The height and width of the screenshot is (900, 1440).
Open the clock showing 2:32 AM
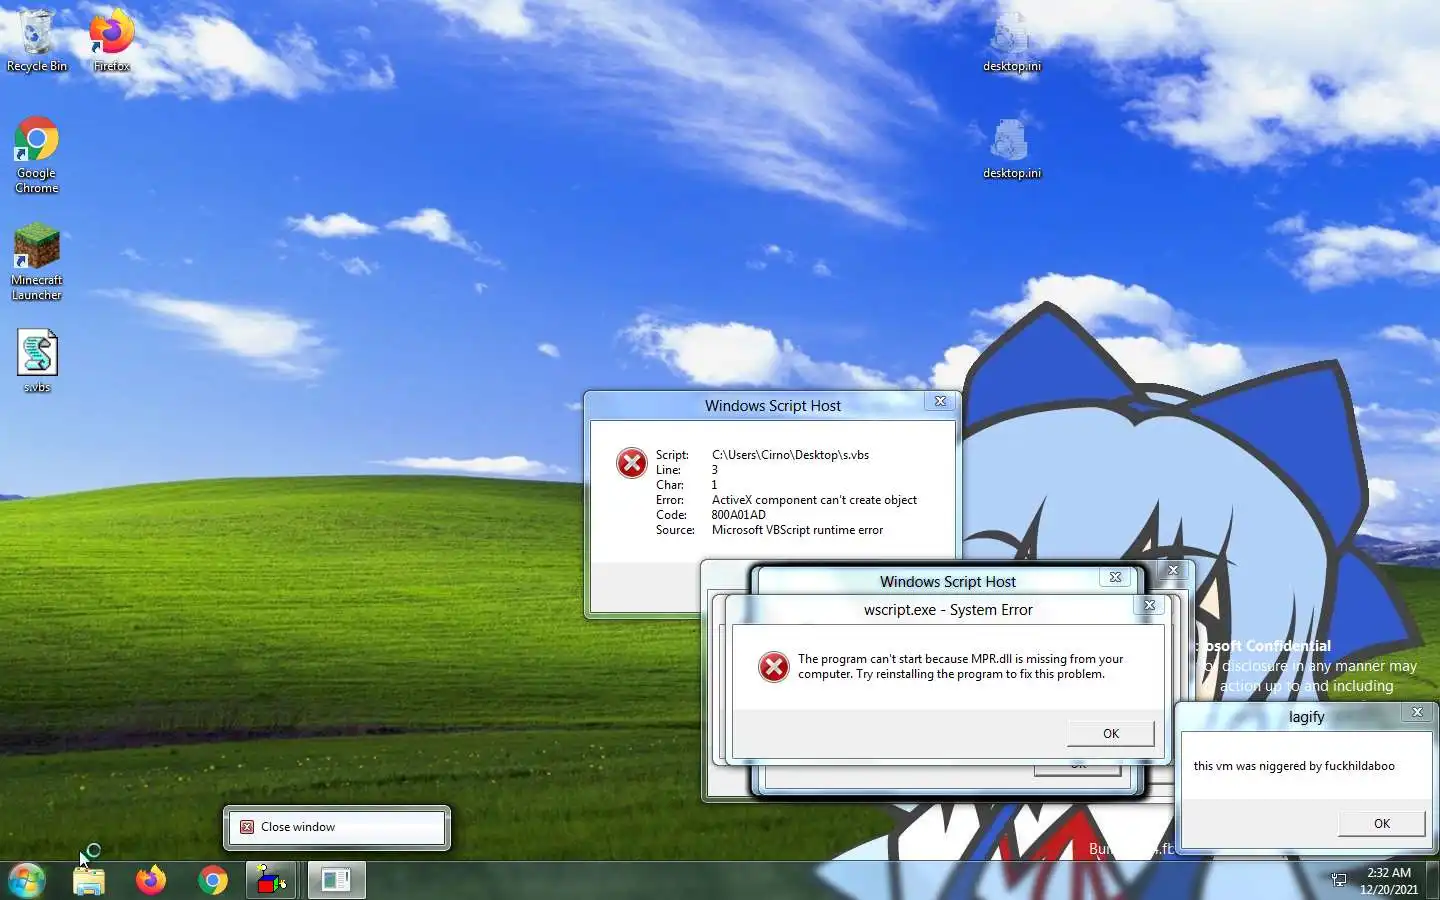click(x=1389, y=881)
